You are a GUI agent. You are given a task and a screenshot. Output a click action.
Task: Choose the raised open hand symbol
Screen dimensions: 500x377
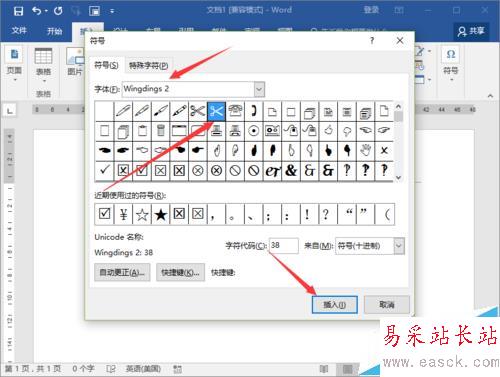[x=366, y=151]
